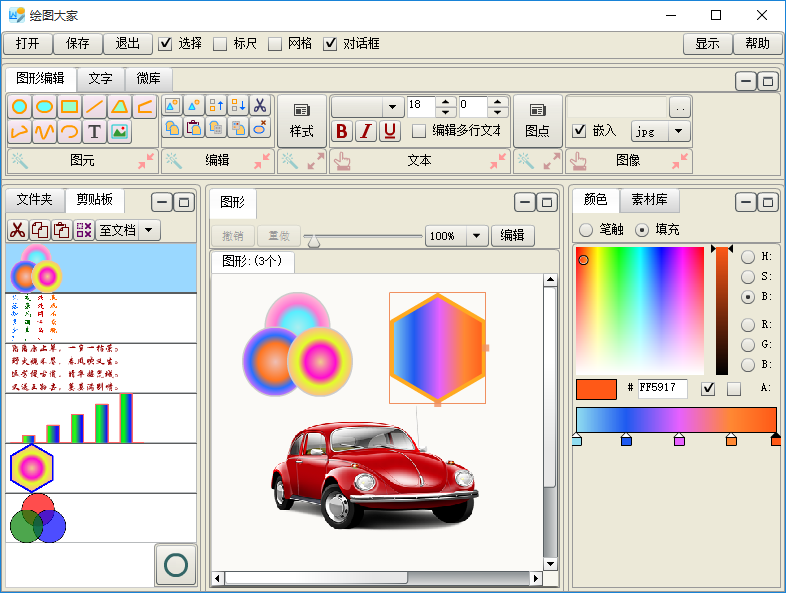The image size is (786, 593).
Task: Toggle the 选择 checkbox
Action: (165, 44)
